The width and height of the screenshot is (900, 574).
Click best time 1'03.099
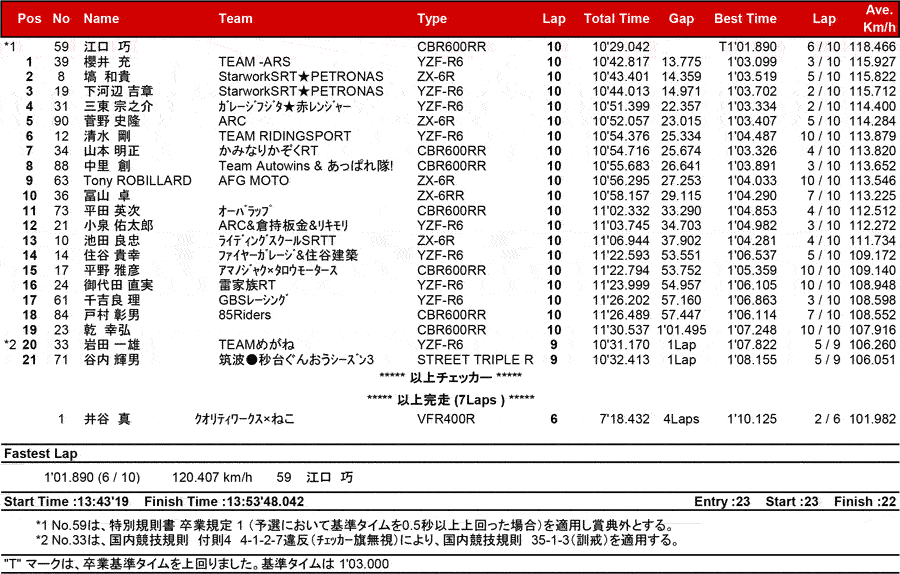click(x=752, y=61)
